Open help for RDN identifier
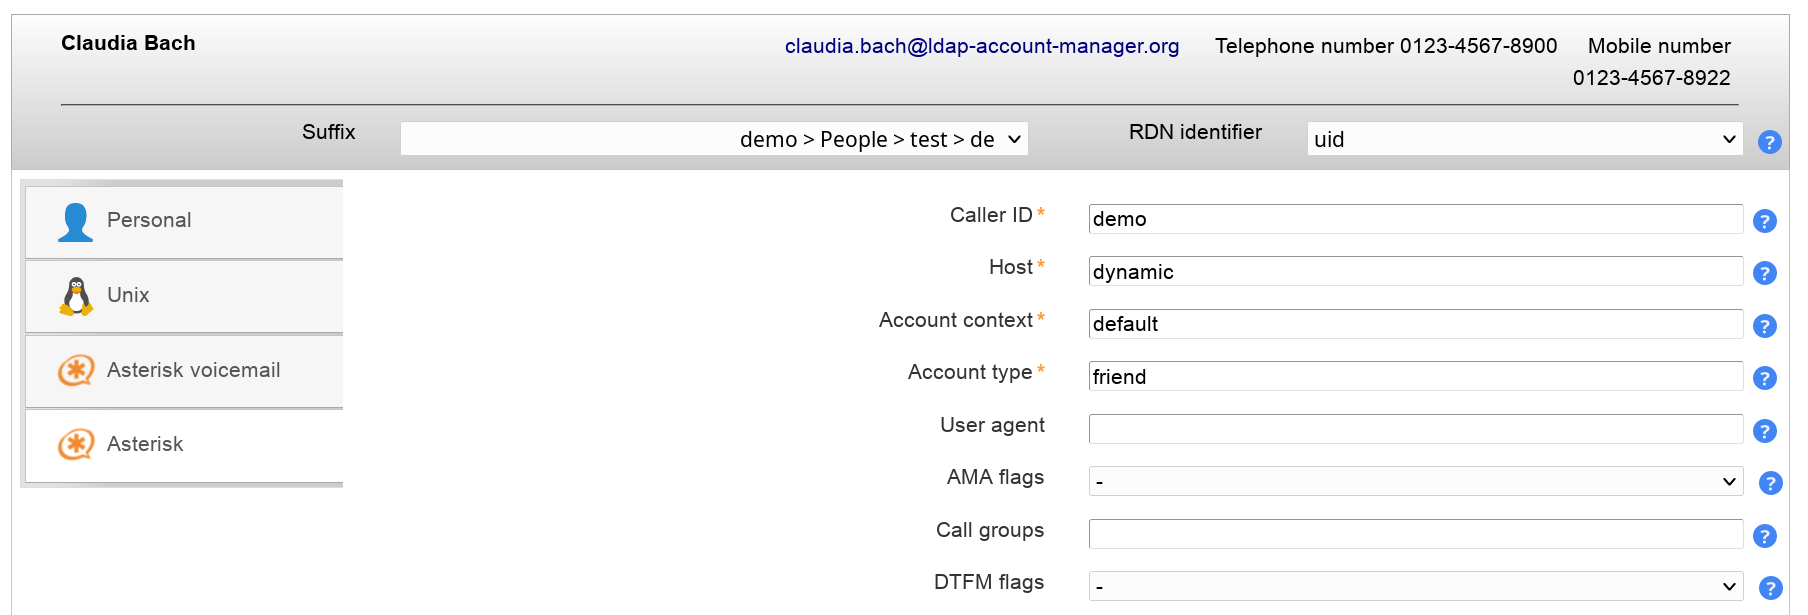 click(1769, 142)
